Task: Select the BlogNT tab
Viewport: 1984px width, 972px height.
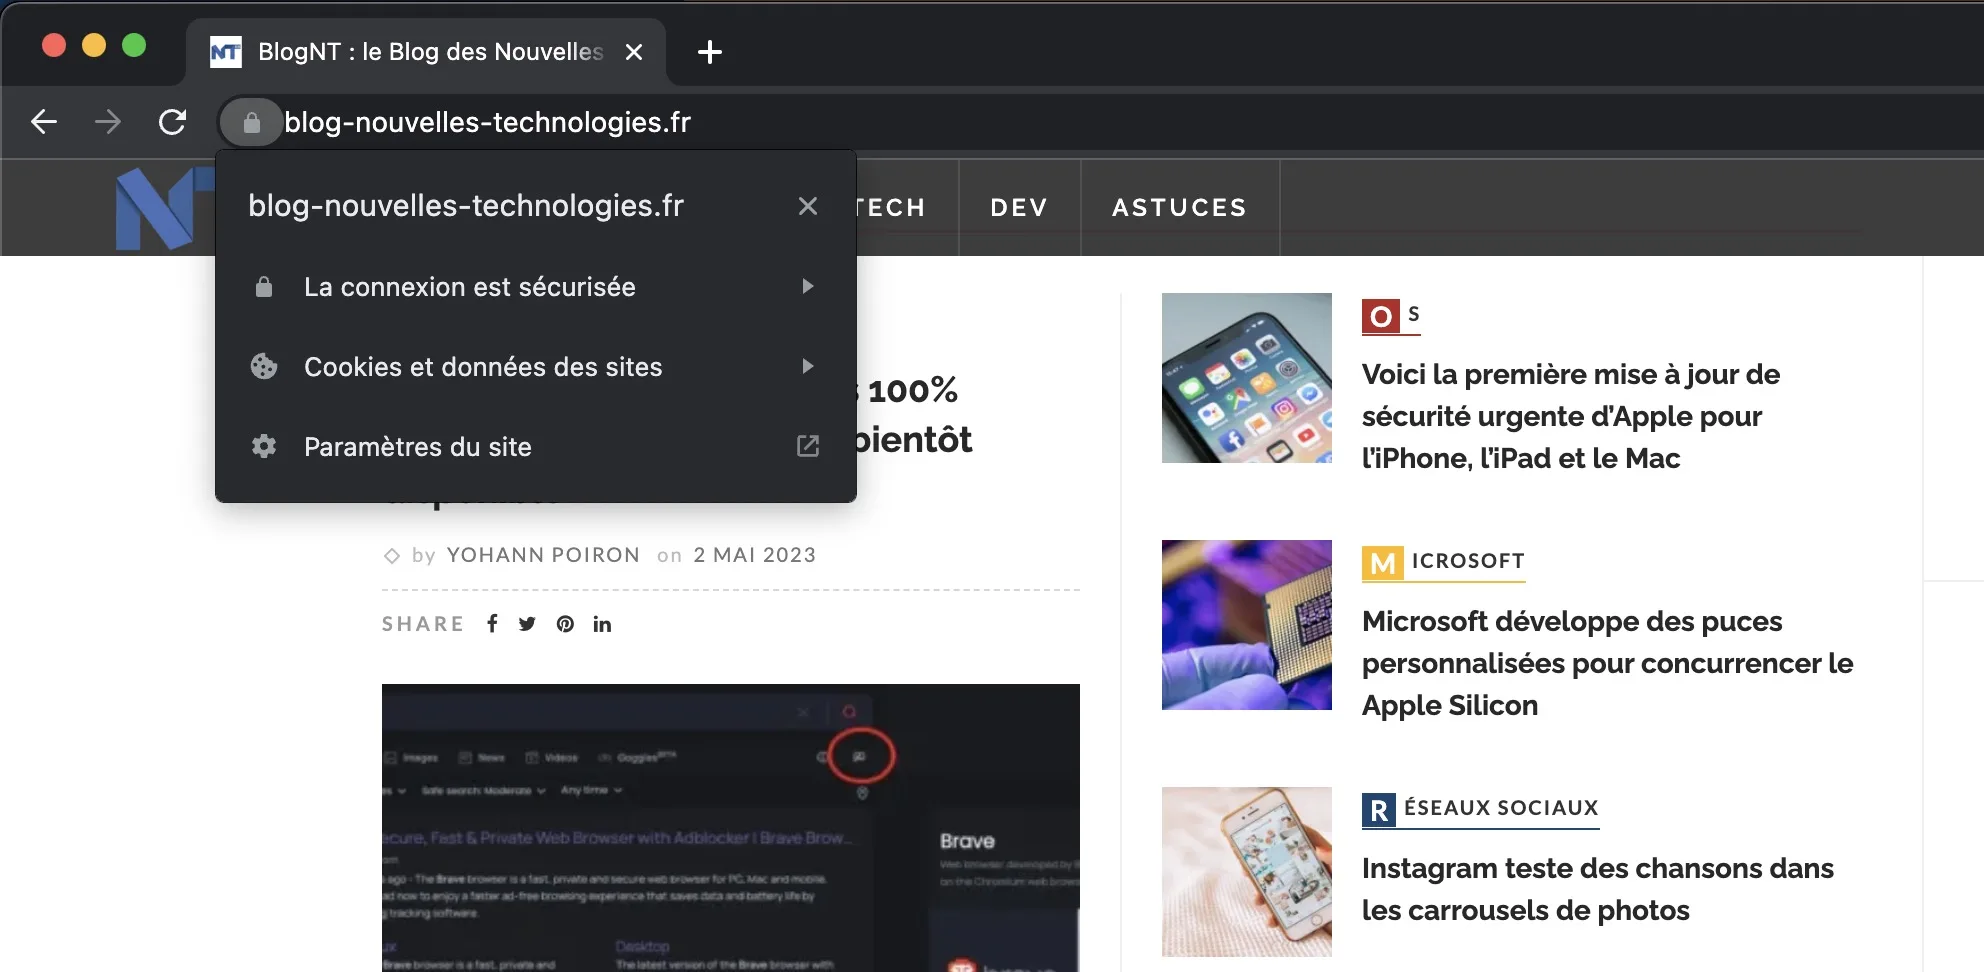Action: click(426, 52)
